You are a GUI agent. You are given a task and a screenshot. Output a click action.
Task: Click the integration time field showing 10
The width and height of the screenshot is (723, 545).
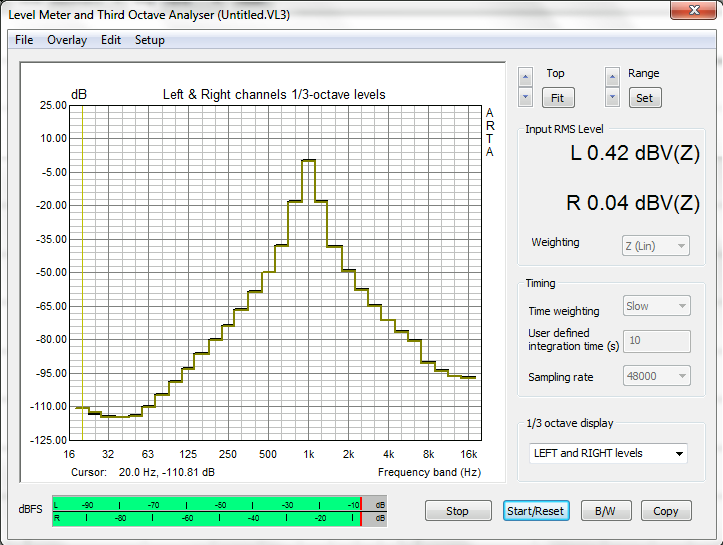point(657,341)
